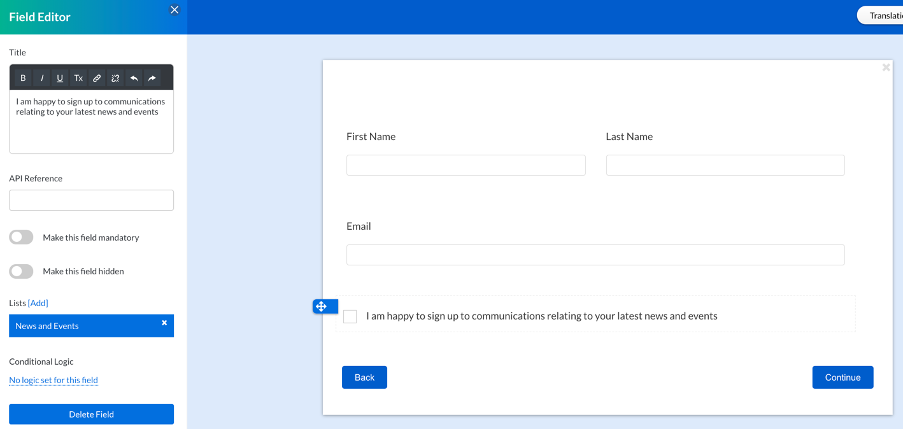Insert a link using the chain icon
904x430 pixels.
pyautogui.click(x=97, y=78)
